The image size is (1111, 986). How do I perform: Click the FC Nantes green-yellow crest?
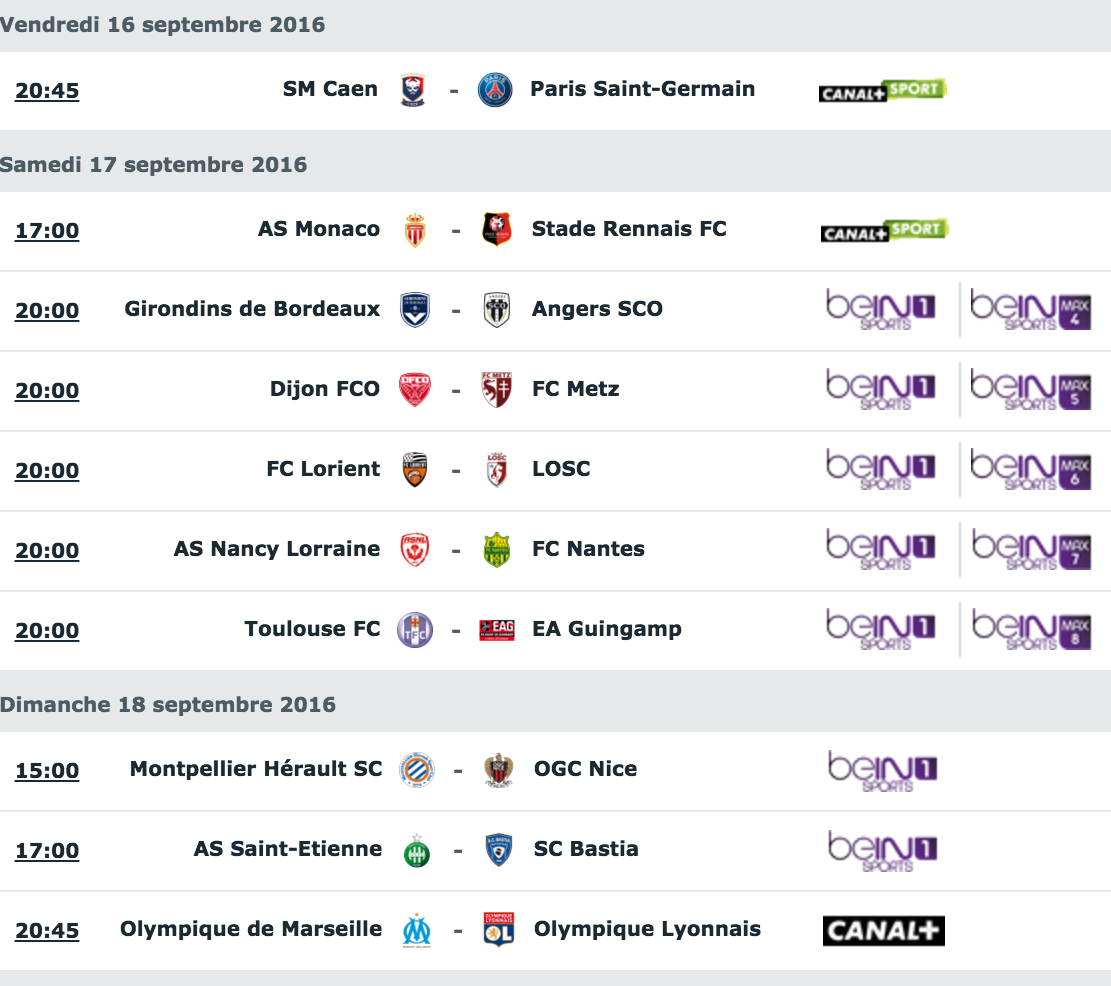pos(497,550)
